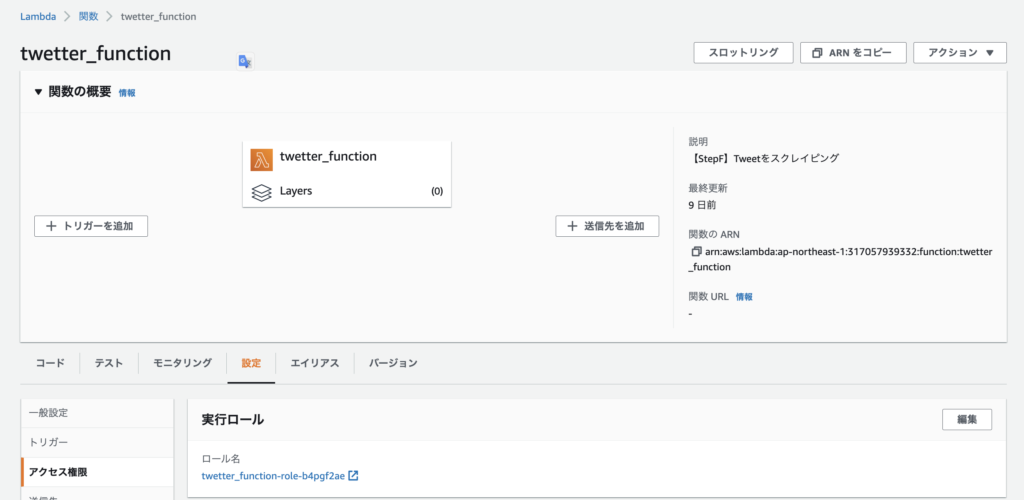Open the 情報 link beside 関数 URL
1024x500 pixels.
tap(744, 296)
